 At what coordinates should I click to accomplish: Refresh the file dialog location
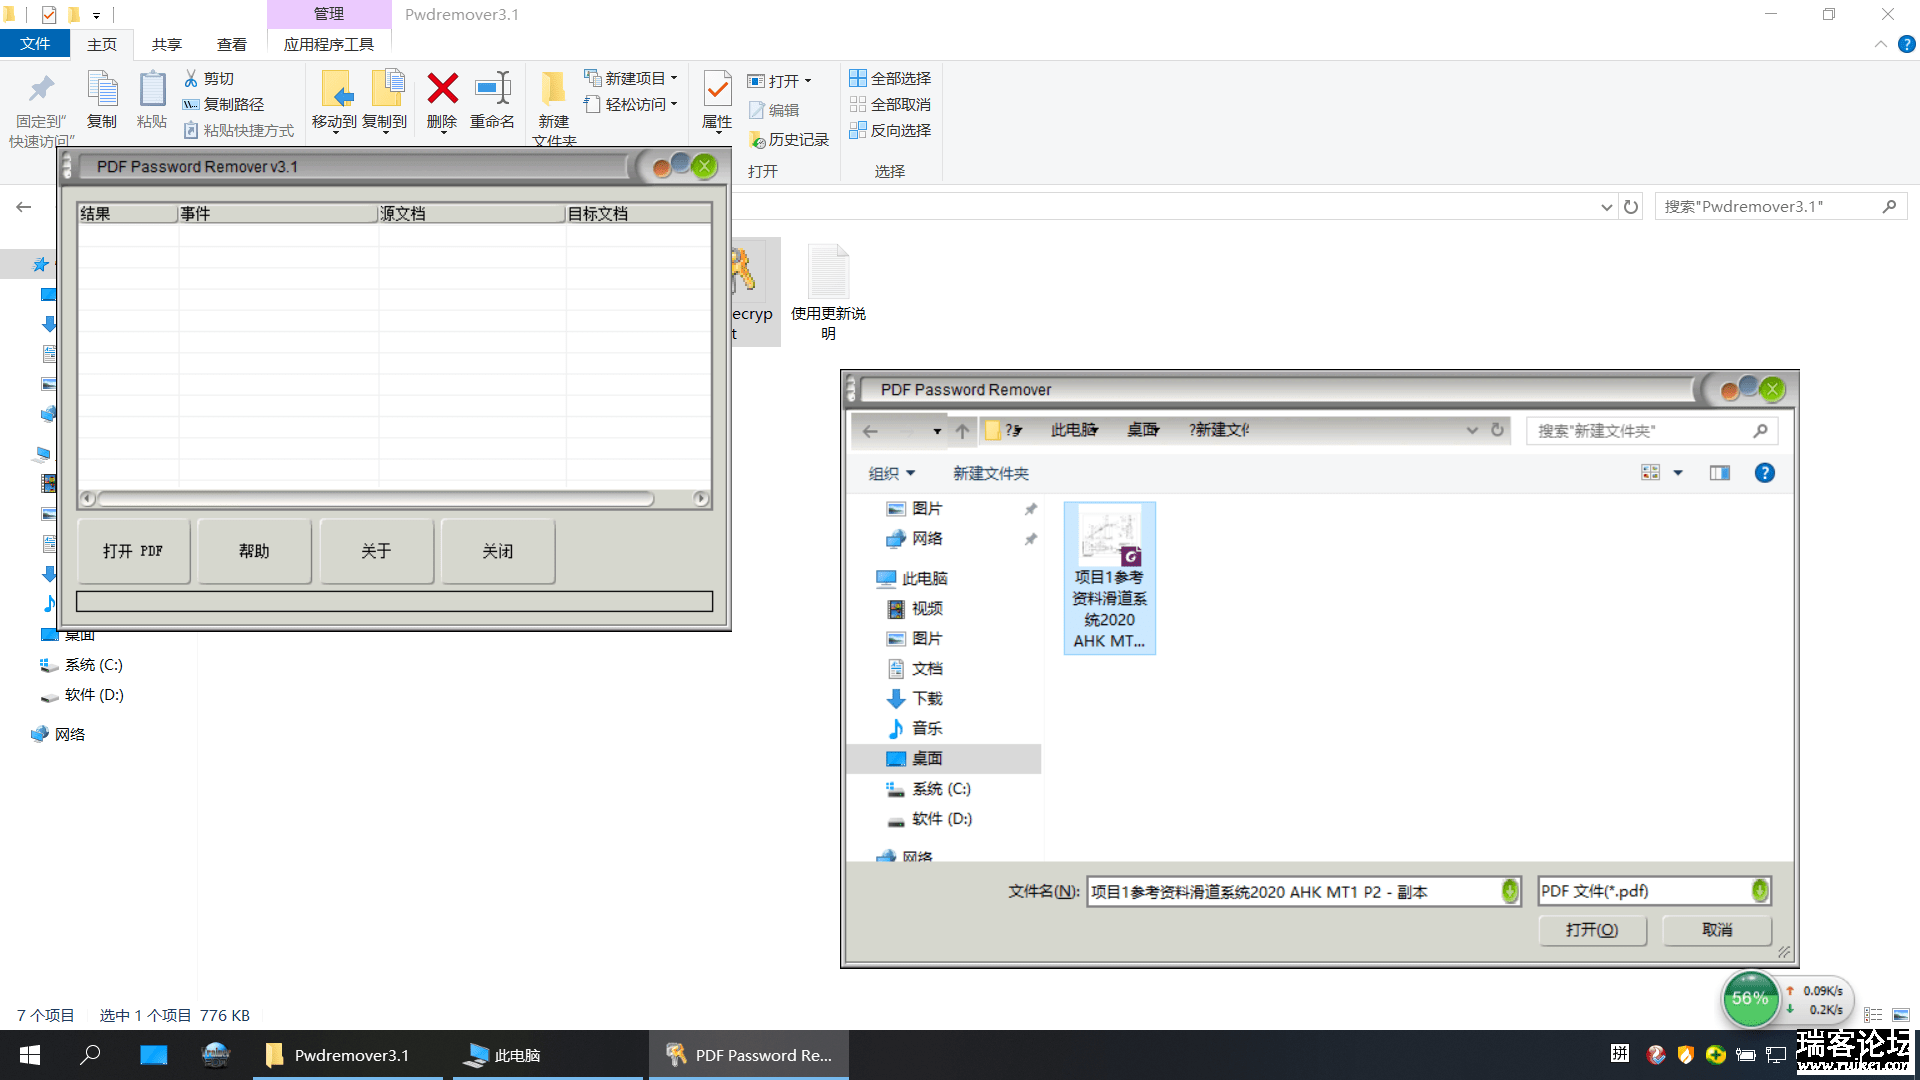coord(1497,430)
